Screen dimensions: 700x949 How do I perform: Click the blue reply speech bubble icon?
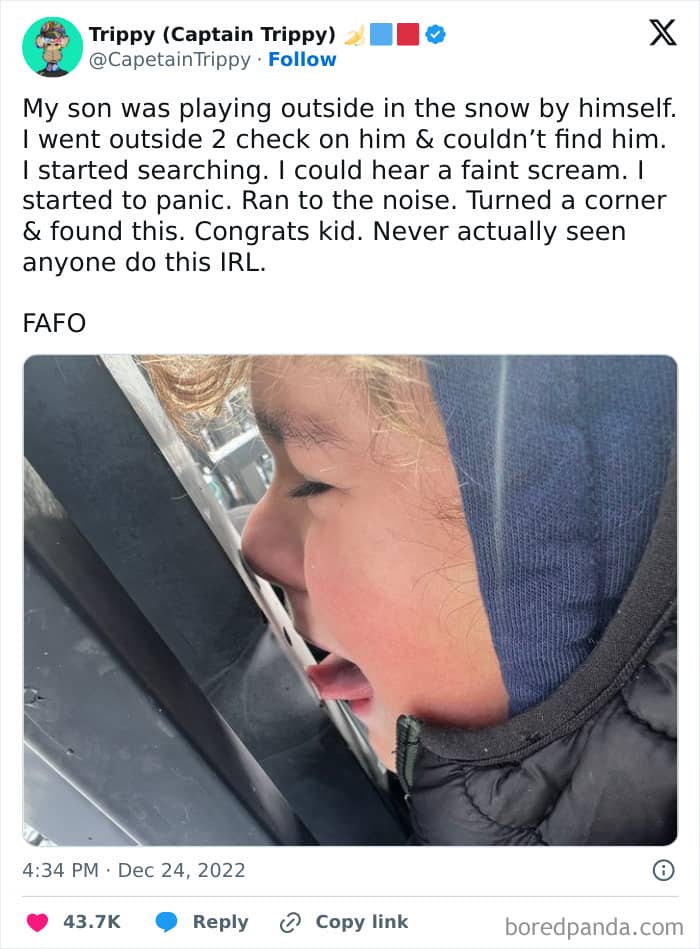[166, 922]
